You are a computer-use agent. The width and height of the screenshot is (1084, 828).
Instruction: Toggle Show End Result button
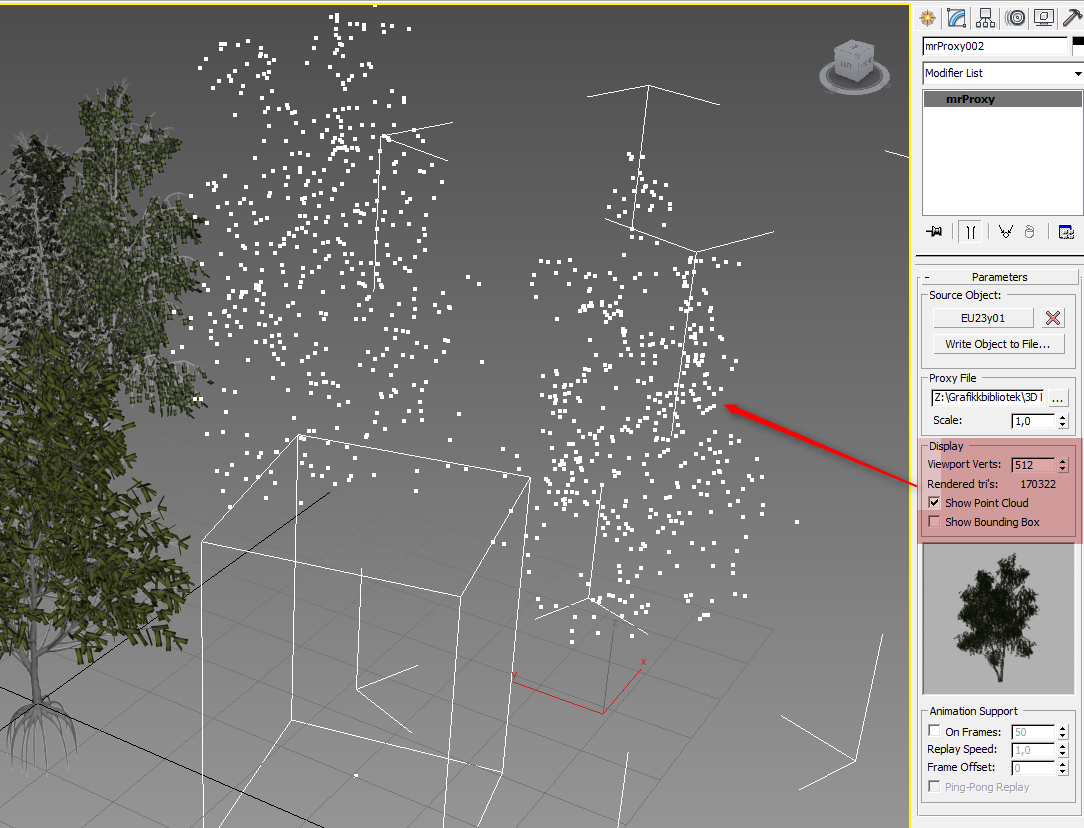coord(970,232)
